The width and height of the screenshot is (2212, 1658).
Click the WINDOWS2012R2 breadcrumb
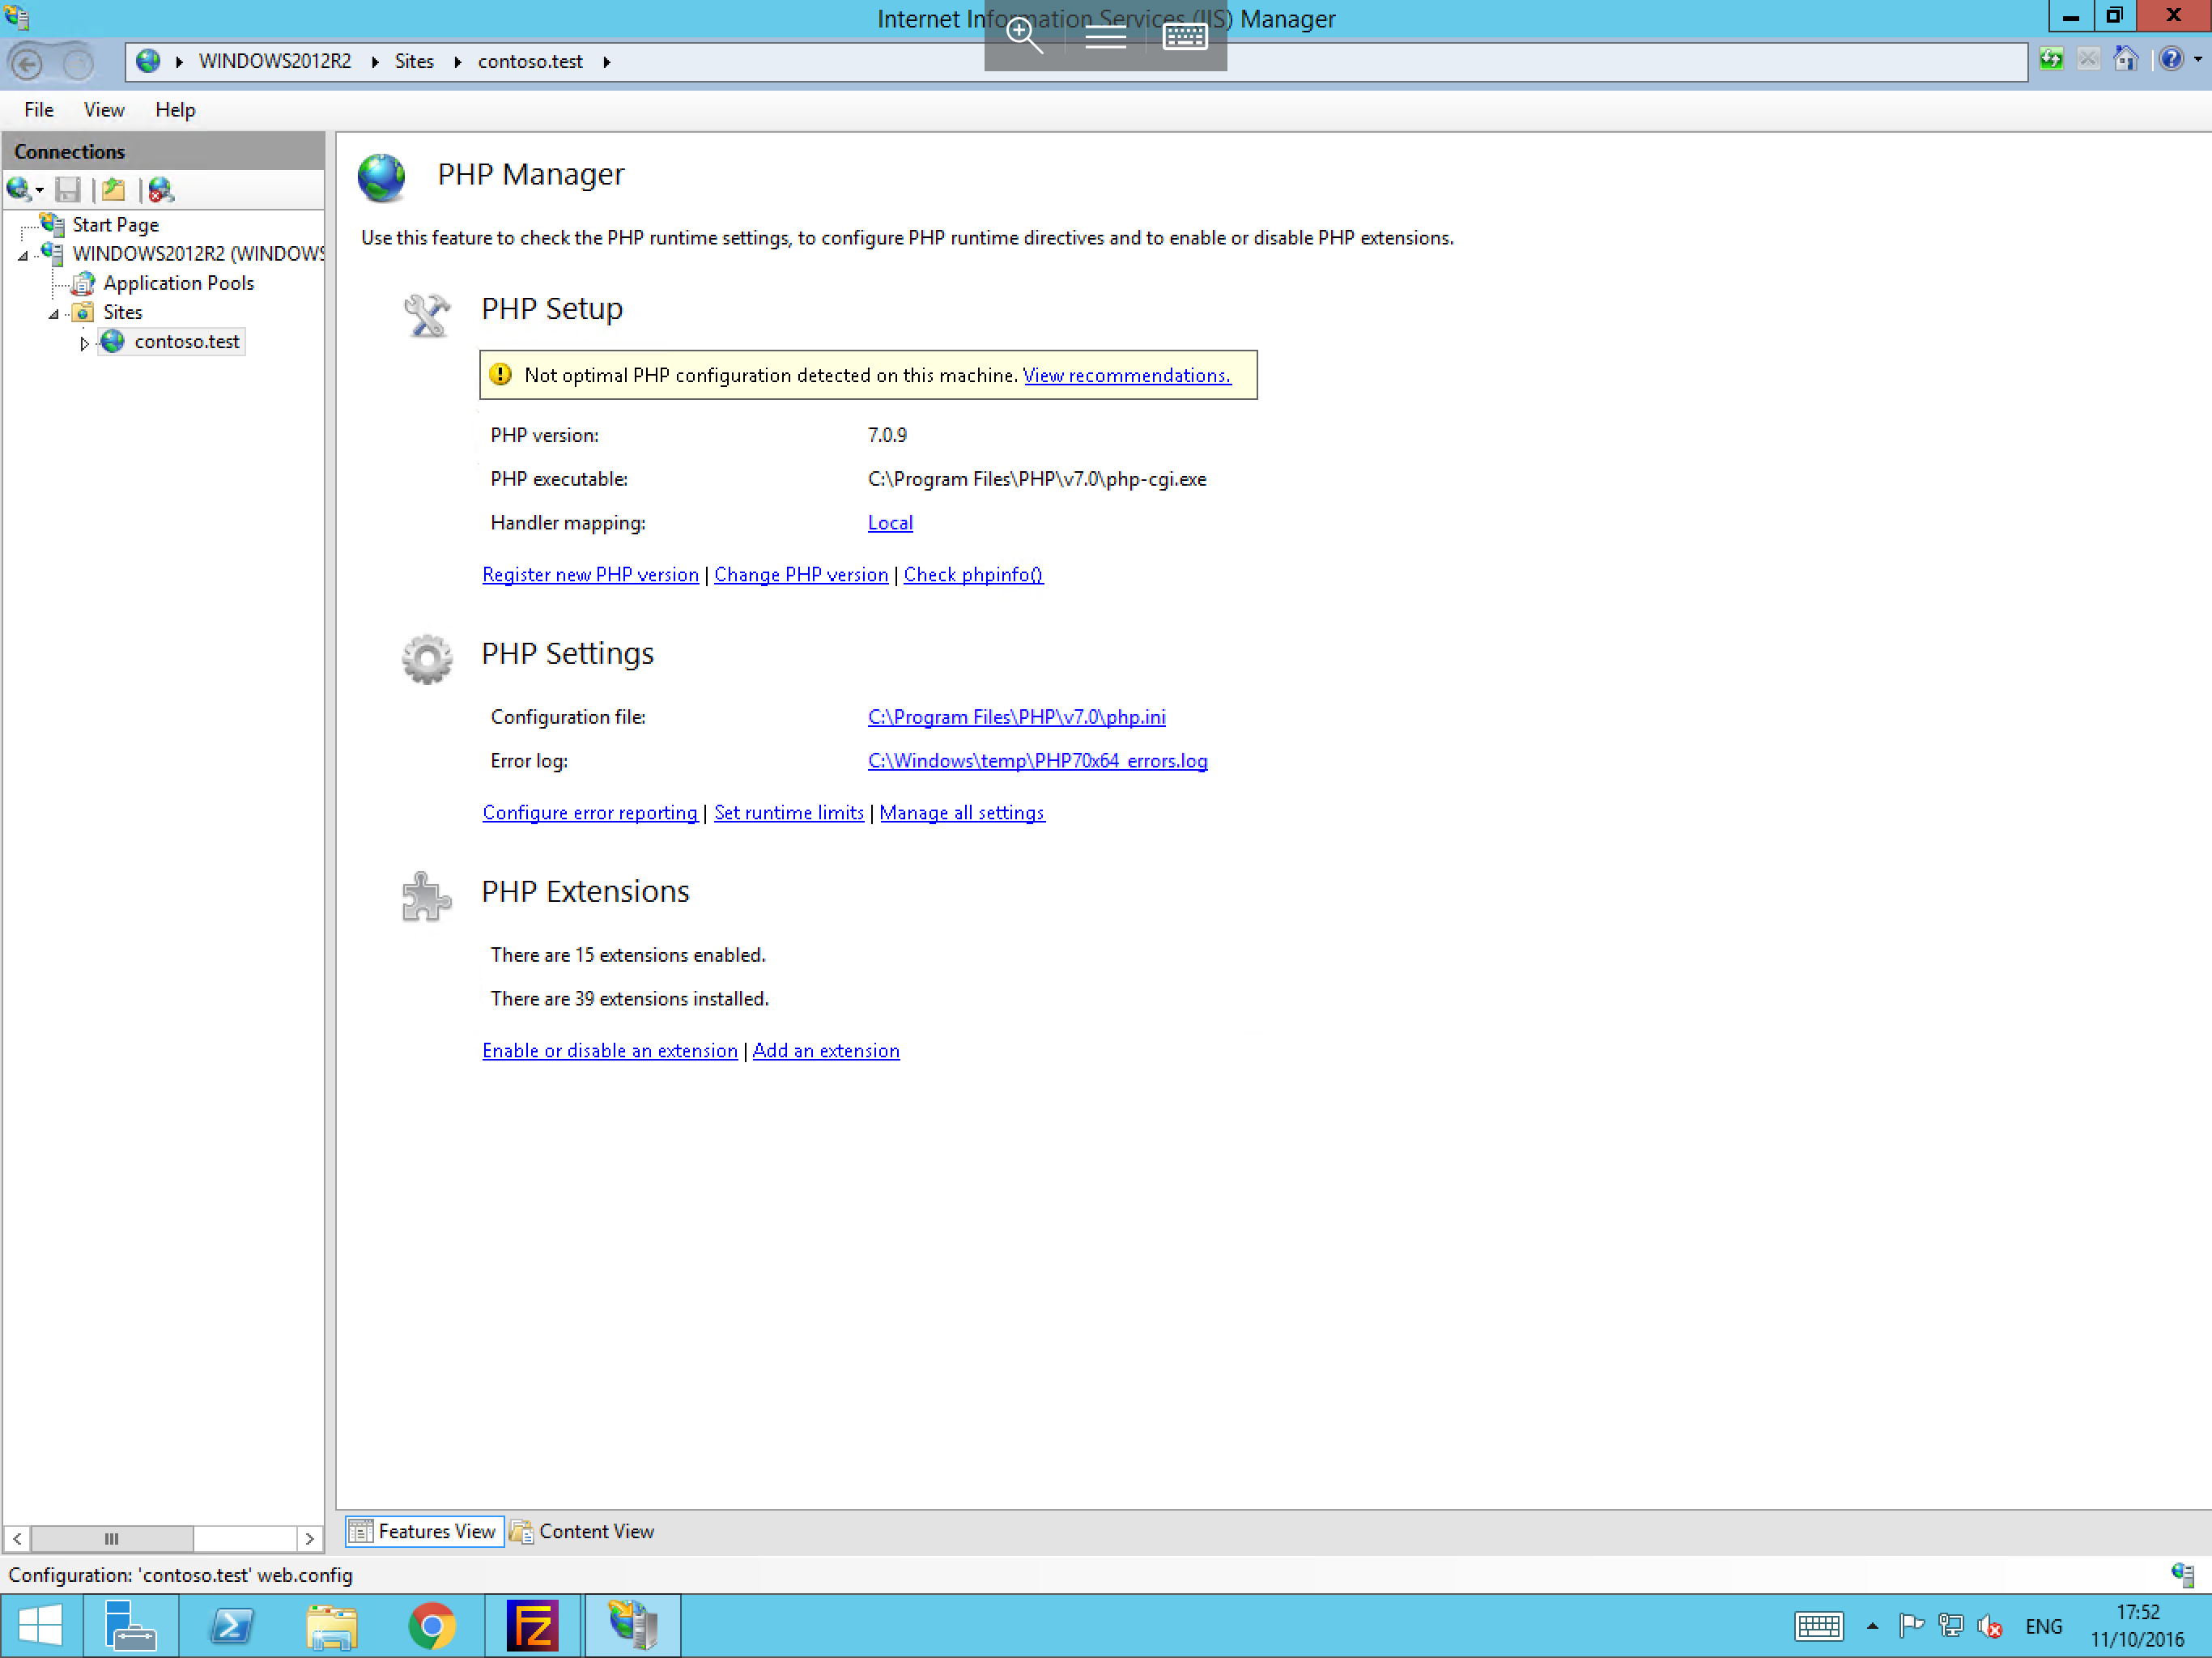tap(275, 61)
